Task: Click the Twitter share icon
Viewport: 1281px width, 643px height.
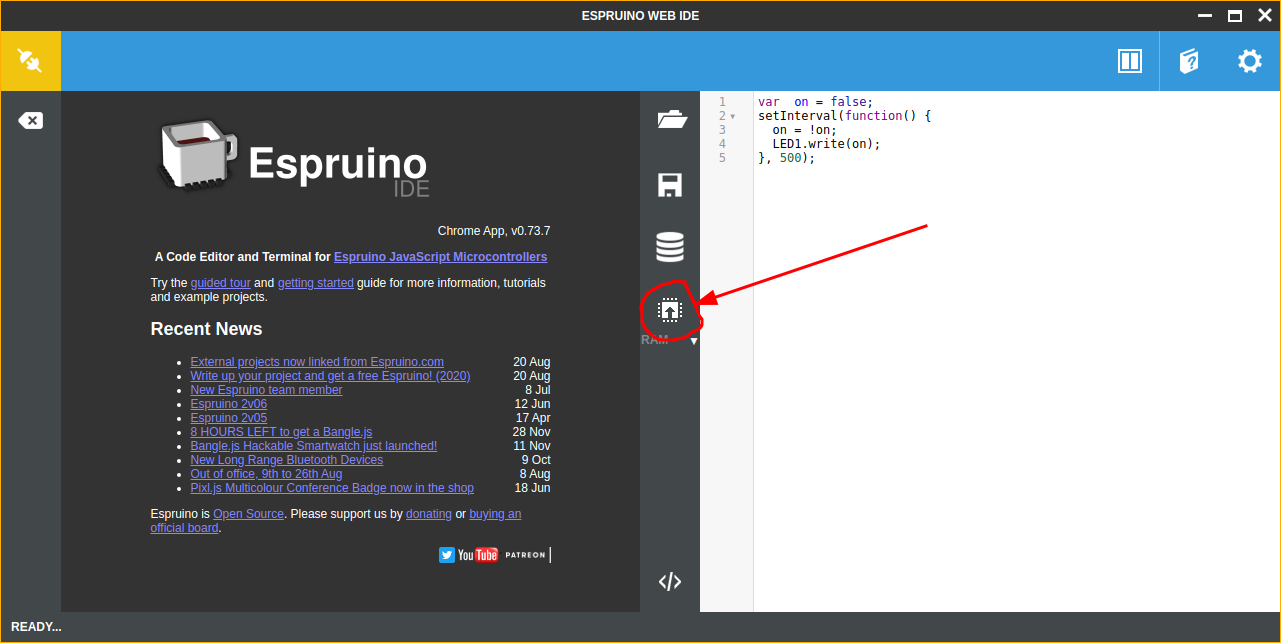Action: click(x=446, y=554)
